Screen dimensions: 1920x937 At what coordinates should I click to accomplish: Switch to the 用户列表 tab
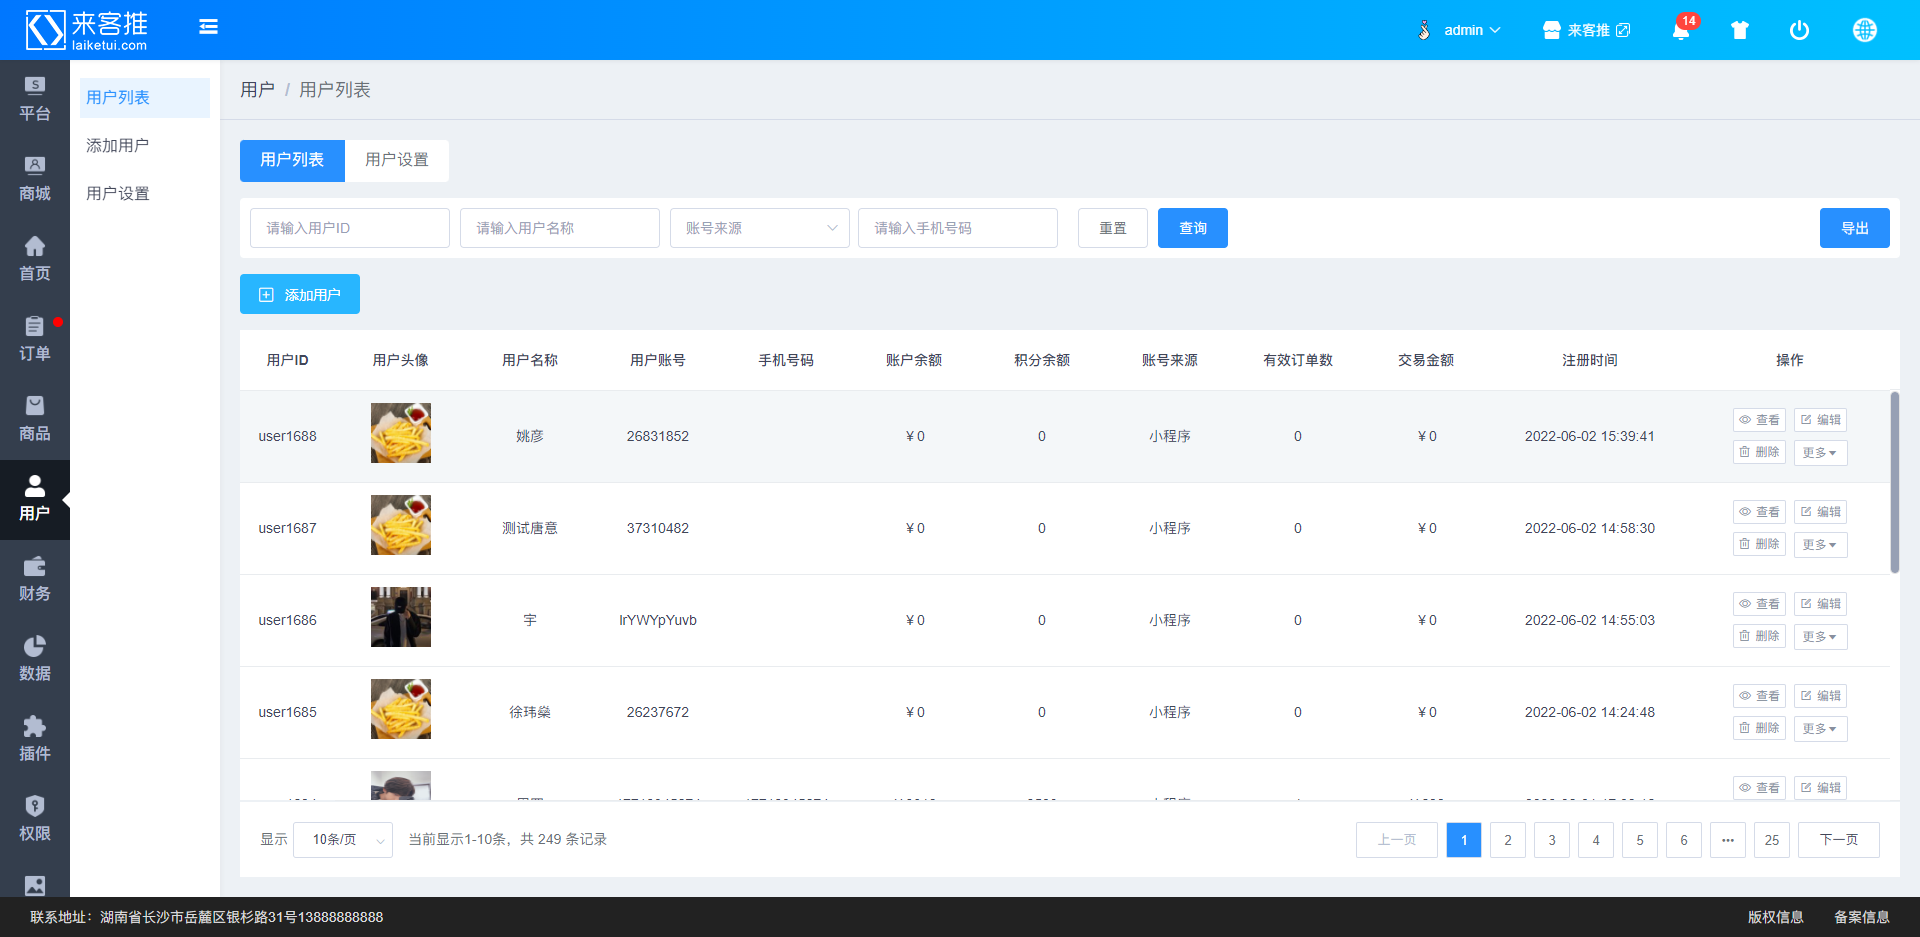292,160
